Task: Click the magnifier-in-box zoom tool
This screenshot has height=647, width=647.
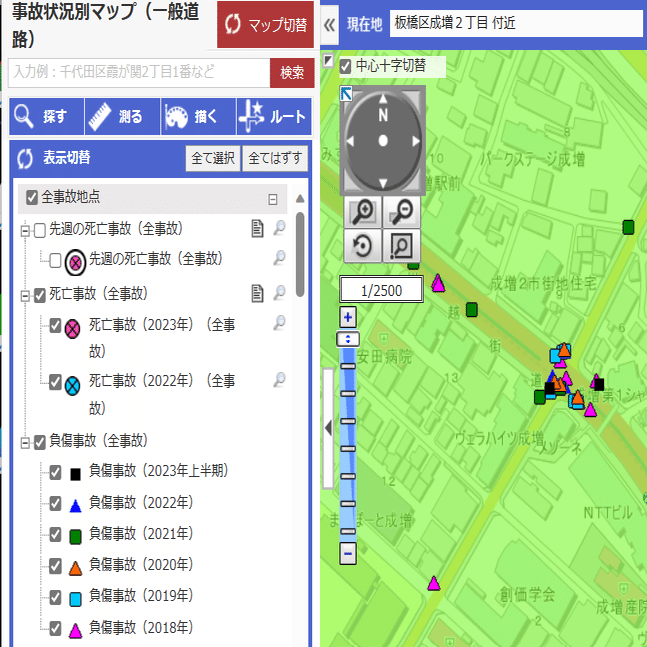Action: (x=401, y=246)
